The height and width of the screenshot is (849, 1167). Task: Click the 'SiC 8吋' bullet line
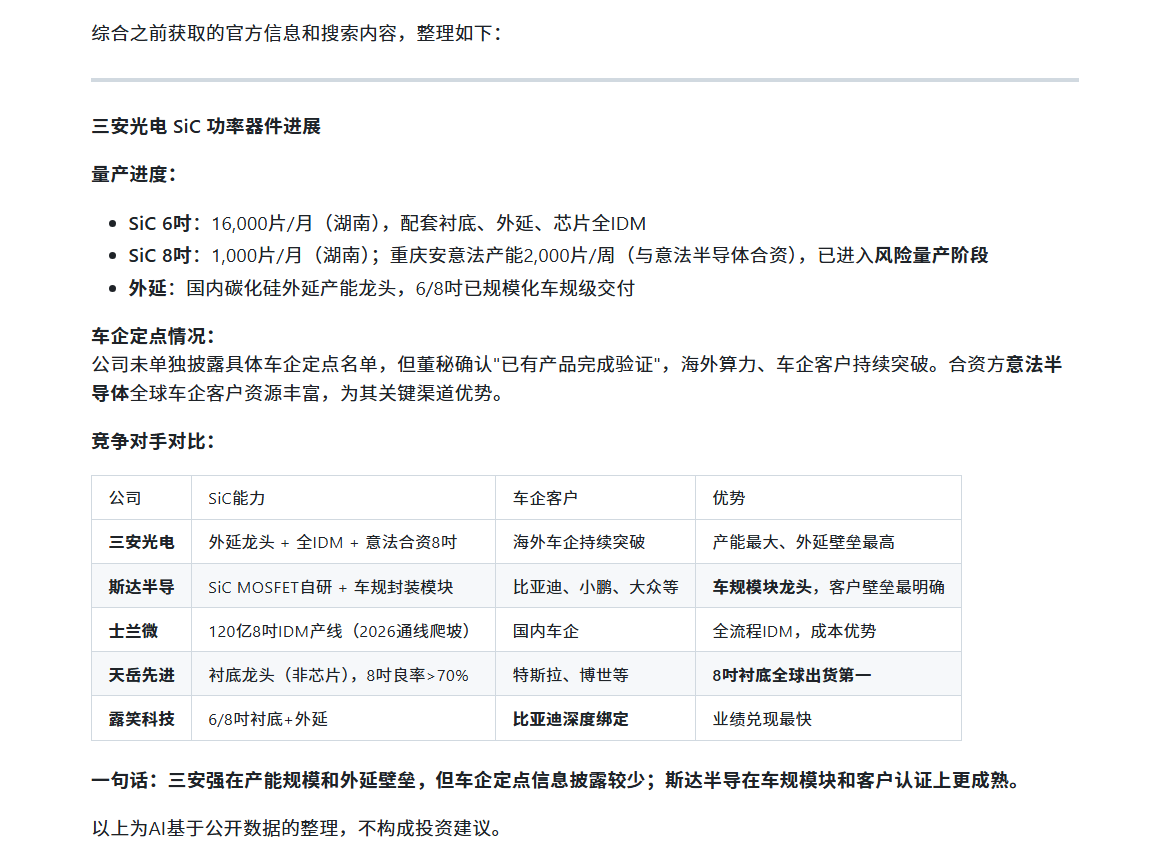point(558,255)
